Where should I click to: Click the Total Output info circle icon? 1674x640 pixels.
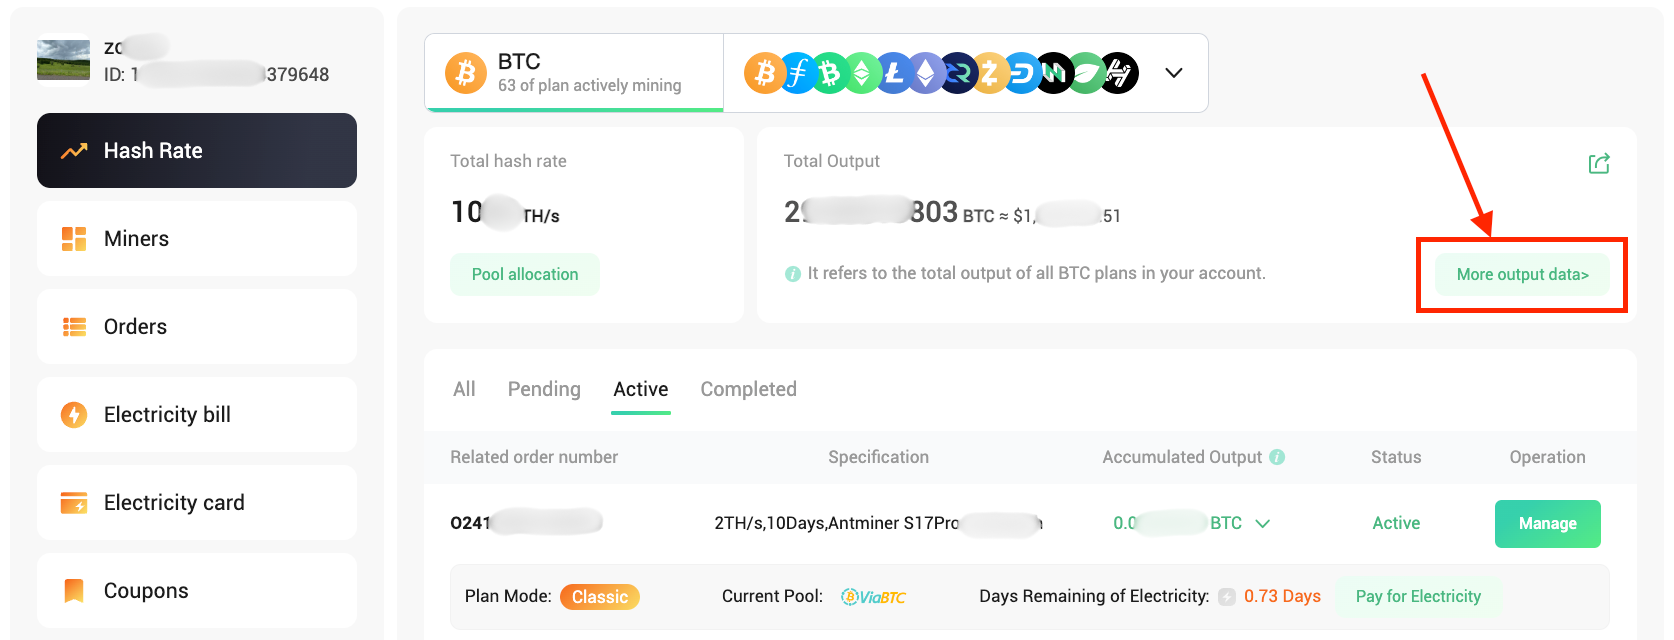tap(793, 274)
